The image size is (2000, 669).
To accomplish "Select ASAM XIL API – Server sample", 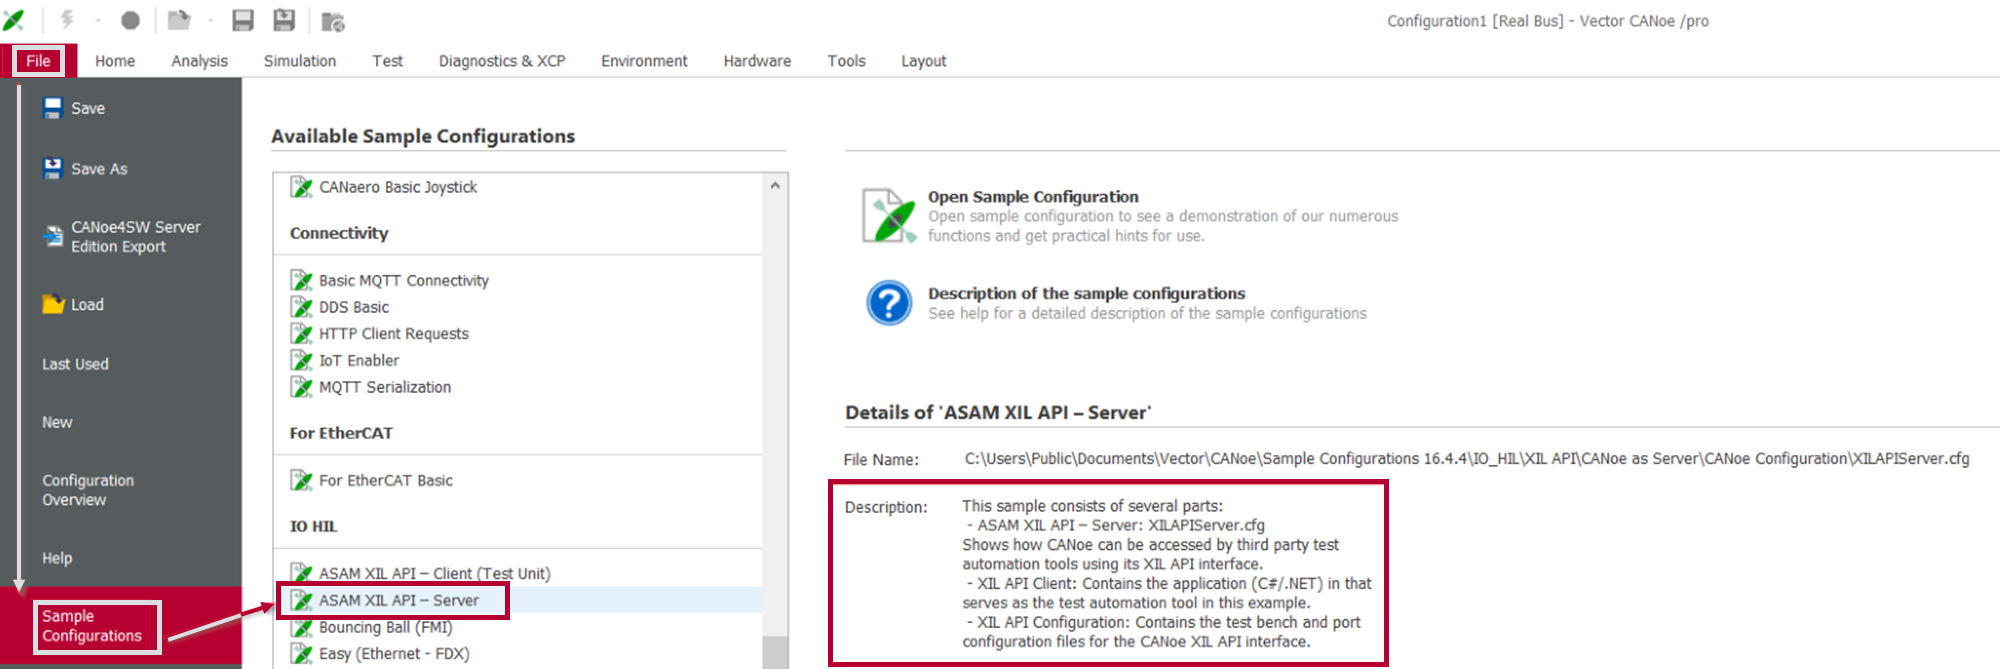I will 399,600.
